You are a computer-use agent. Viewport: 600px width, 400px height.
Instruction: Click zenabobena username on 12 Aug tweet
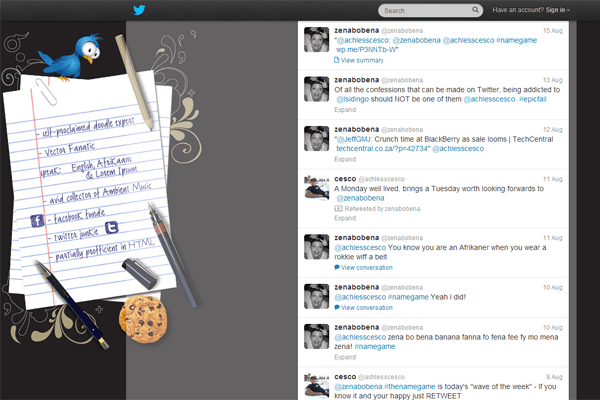coord(357,129)
